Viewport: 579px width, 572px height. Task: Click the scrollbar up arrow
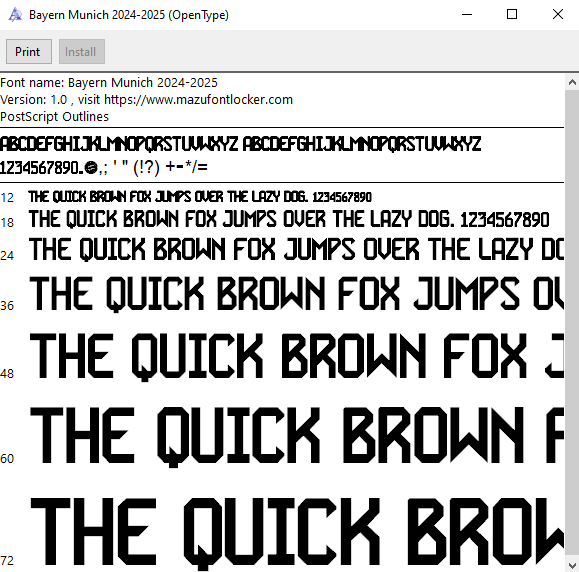pyautogui.click(x=572, y=82)
